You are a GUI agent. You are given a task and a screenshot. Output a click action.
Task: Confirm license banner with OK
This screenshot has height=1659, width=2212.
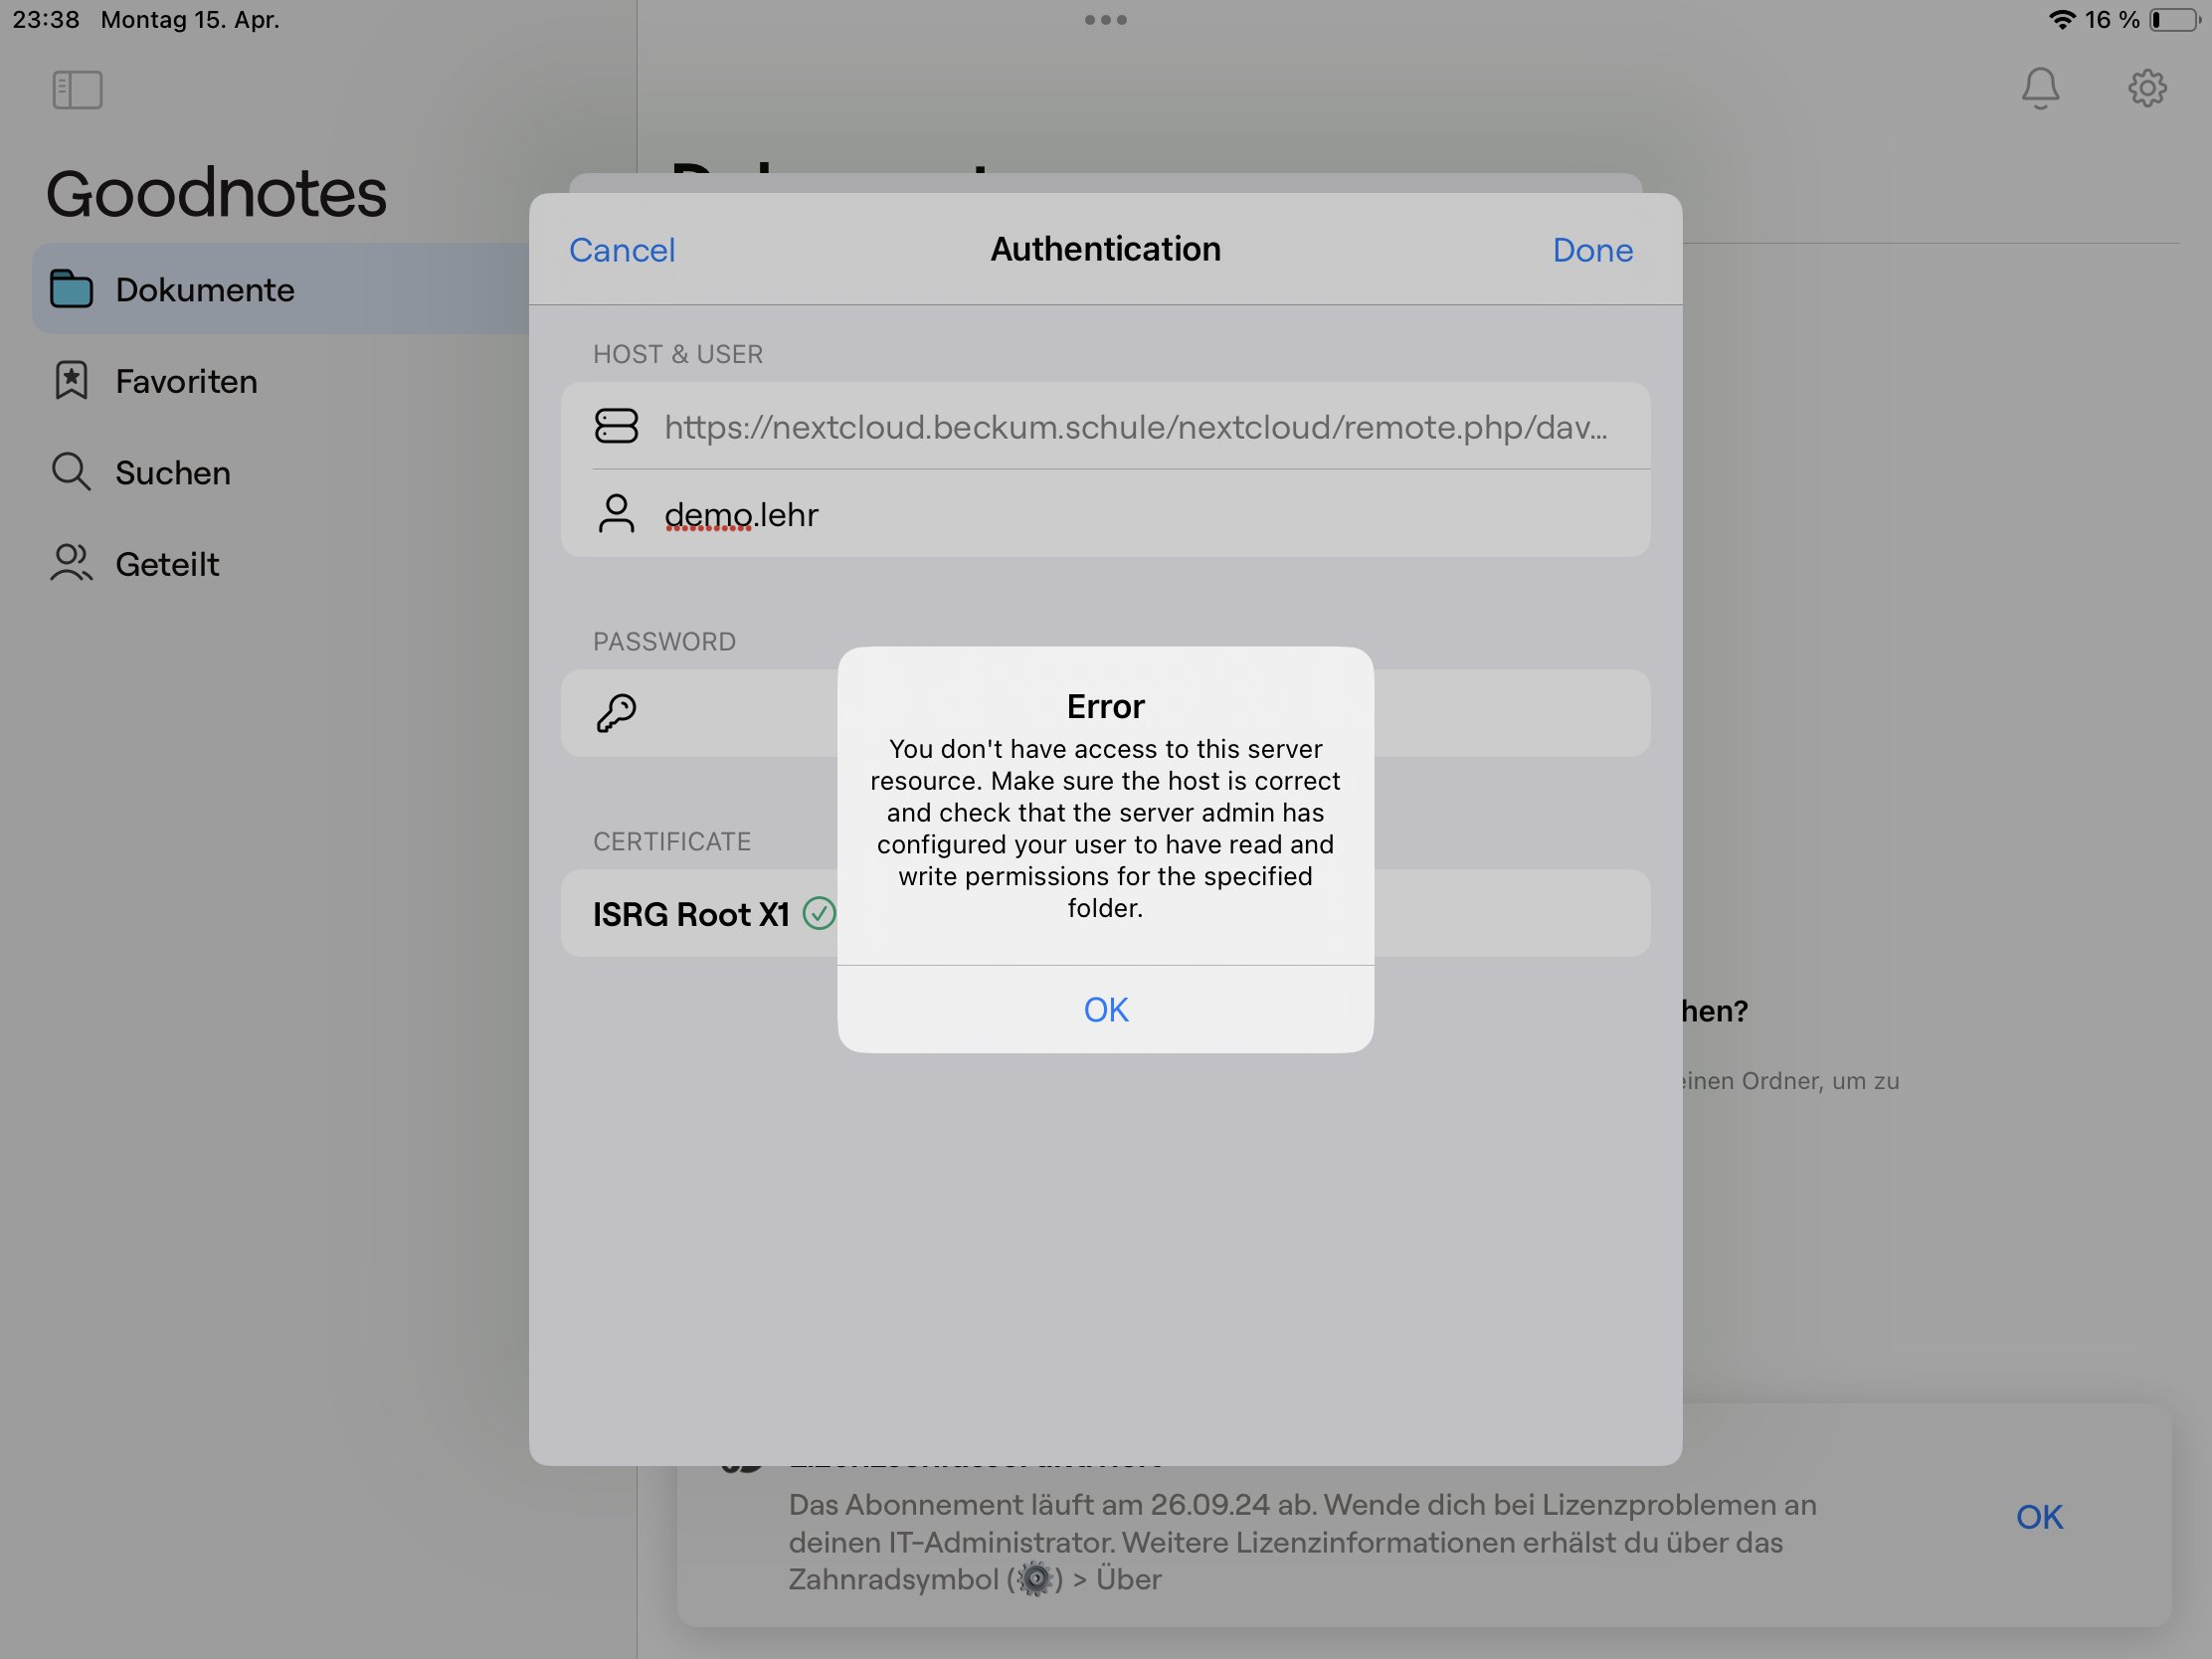click(2039, 1516)
